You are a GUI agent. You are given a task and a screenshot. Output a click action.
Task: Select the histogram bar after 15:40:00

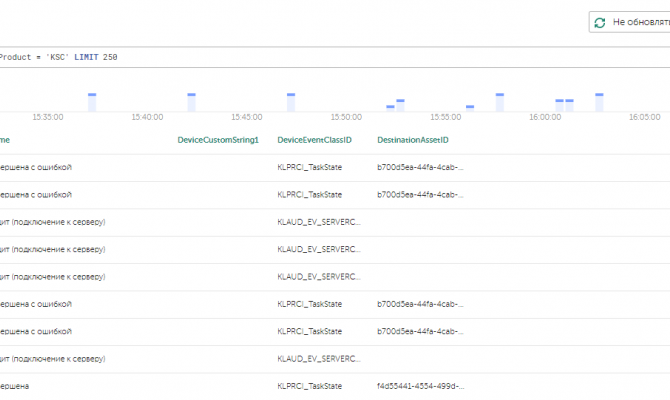pos(191,101)
